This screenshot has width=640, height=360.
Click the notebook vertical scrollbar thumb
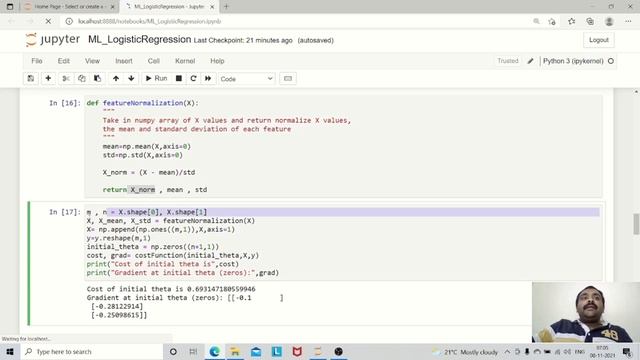636,224
